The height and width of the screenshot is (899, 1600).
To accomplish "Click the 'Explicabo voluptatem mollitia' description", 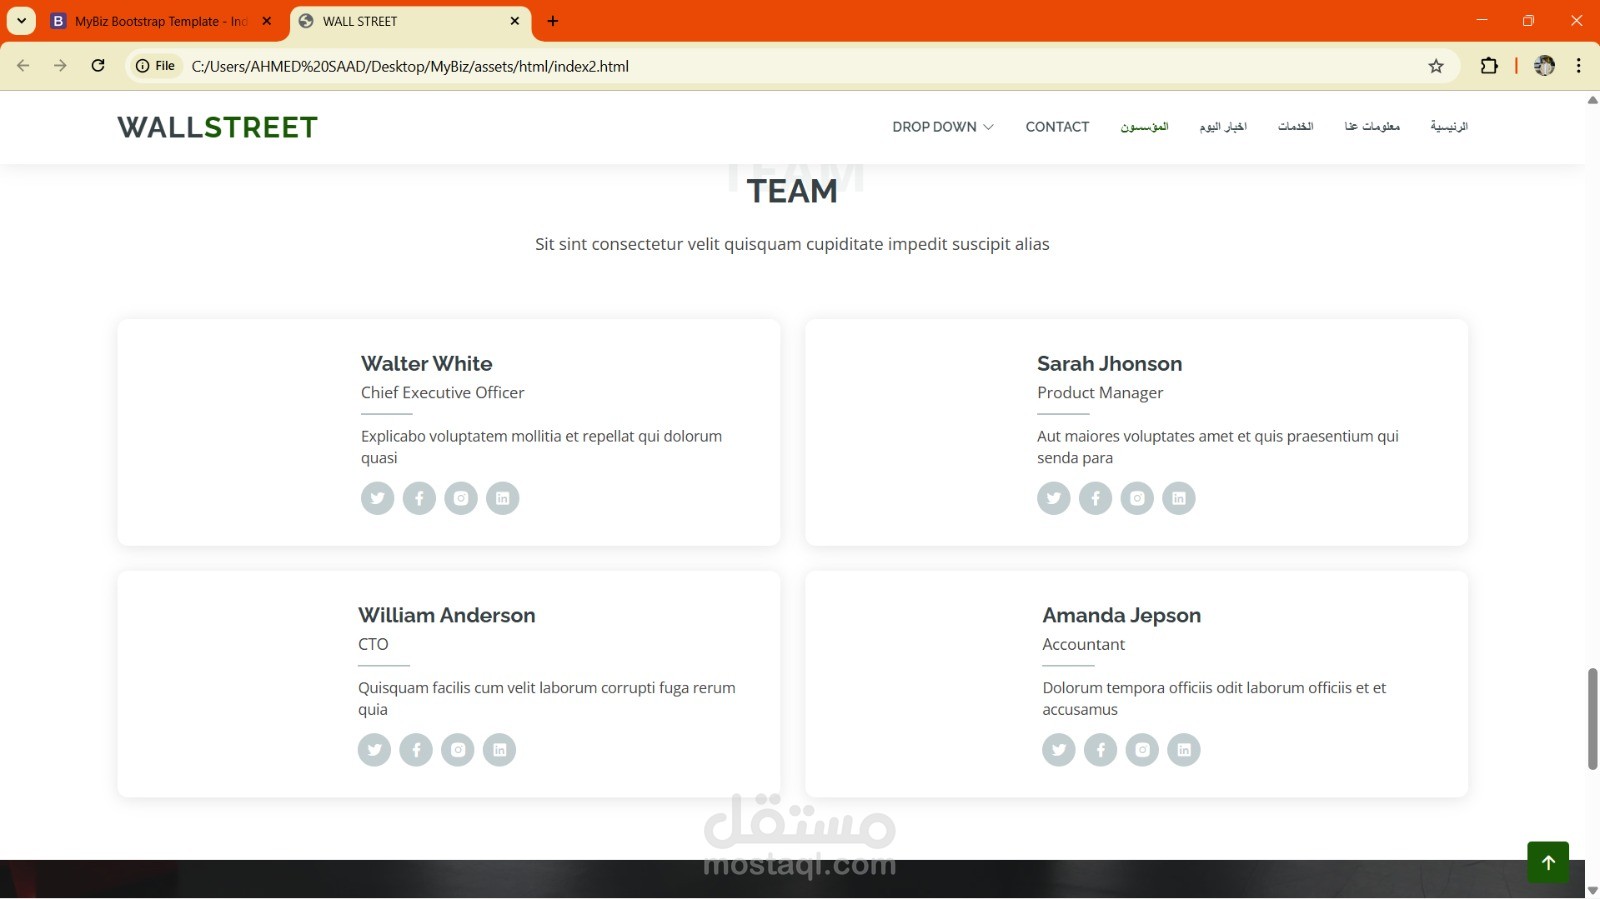I will click(541, 447).
